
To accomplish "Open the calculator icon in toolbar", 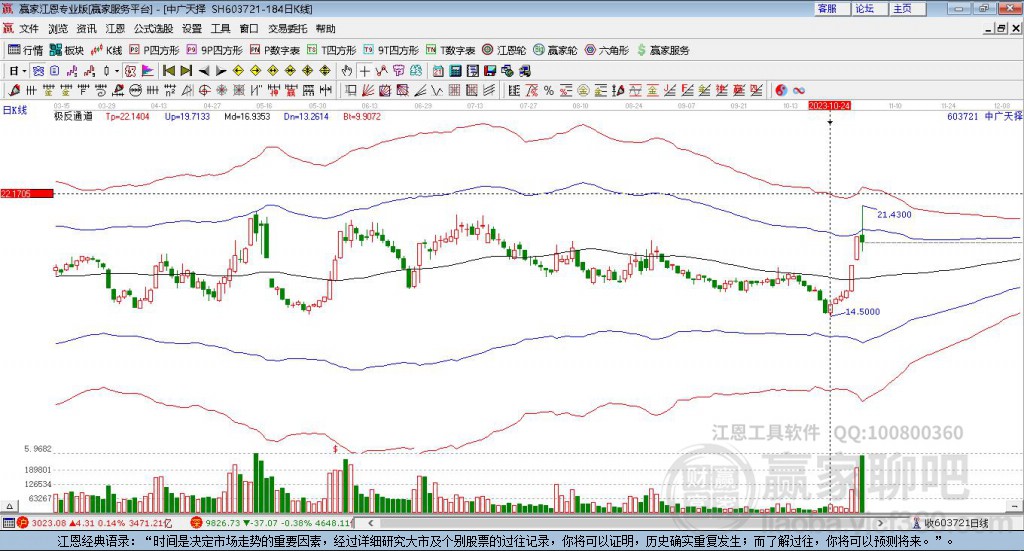I will pos(456,71).
